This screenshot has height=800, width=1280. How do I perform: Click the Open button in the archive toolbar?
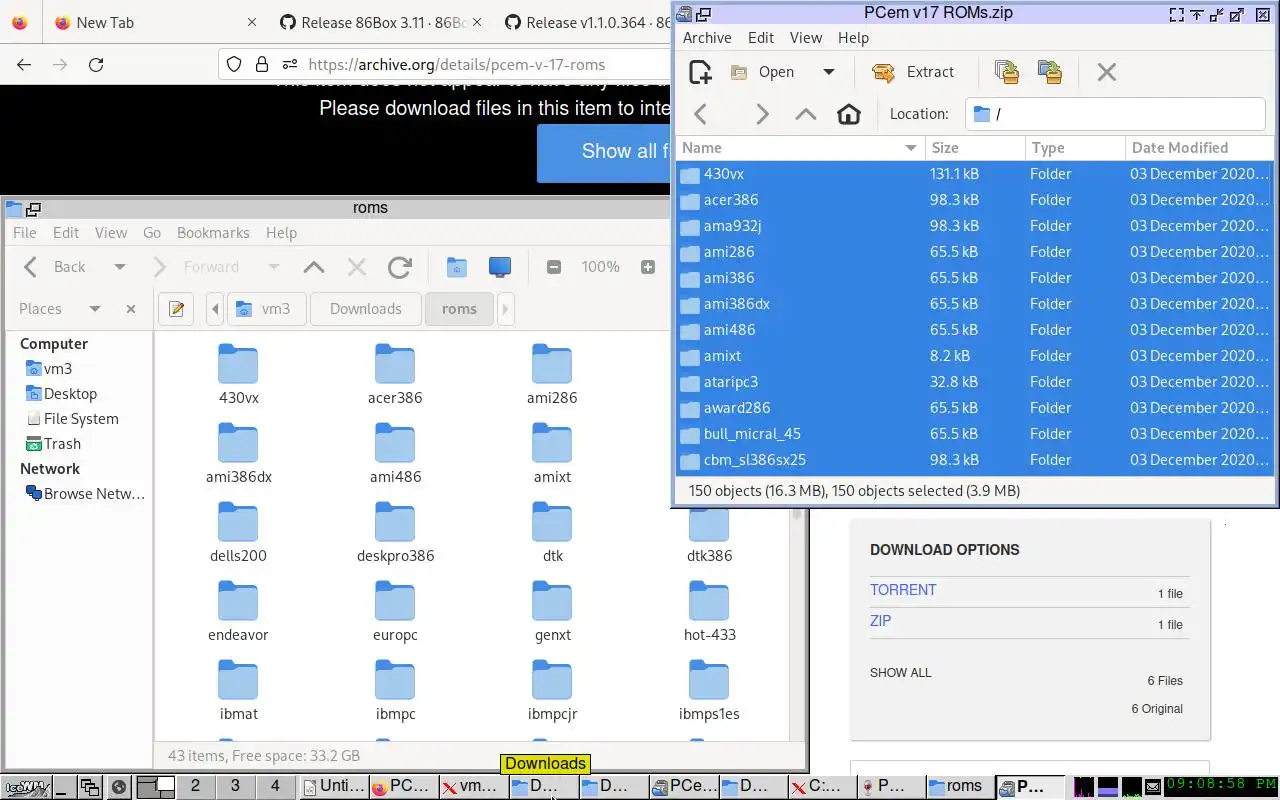pos(763,72)
